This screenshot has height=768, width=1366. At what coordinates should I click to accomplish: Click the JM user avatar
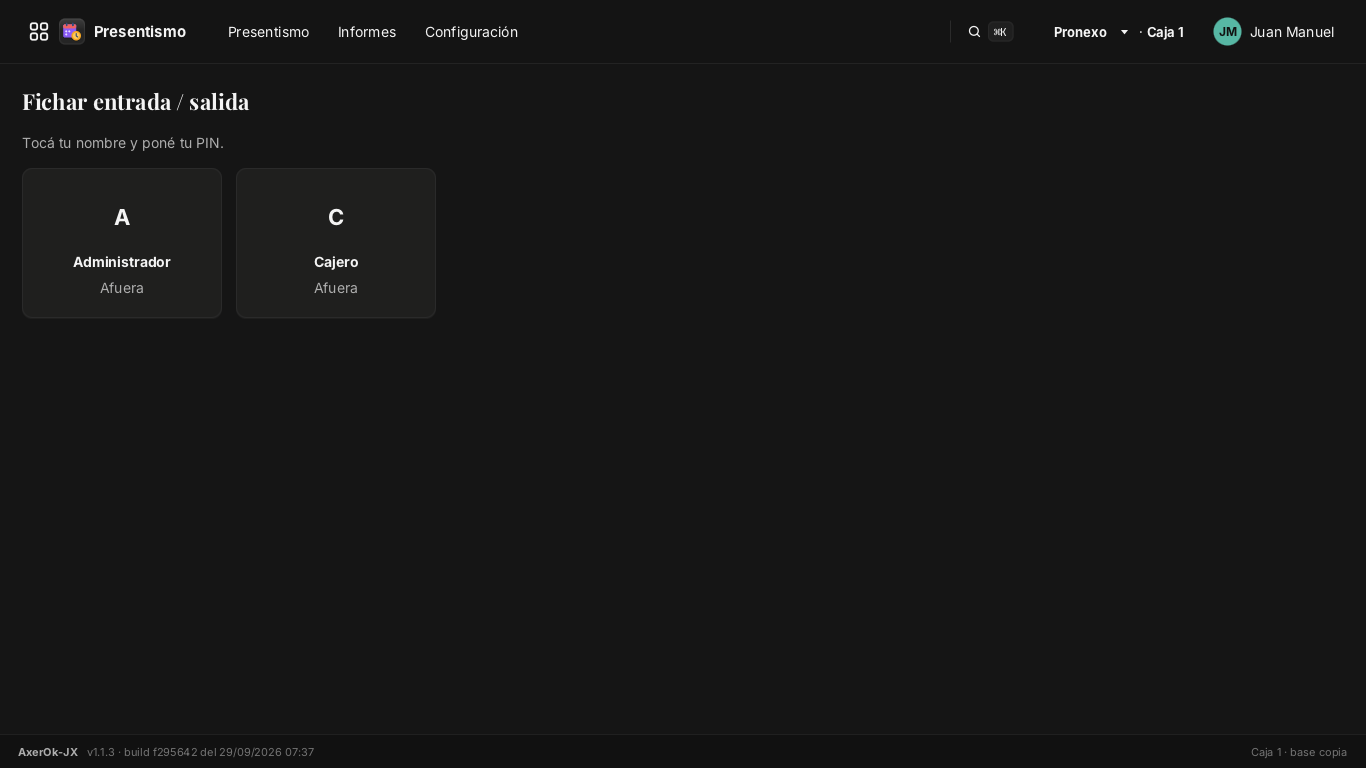click(x=1227, y=32)
